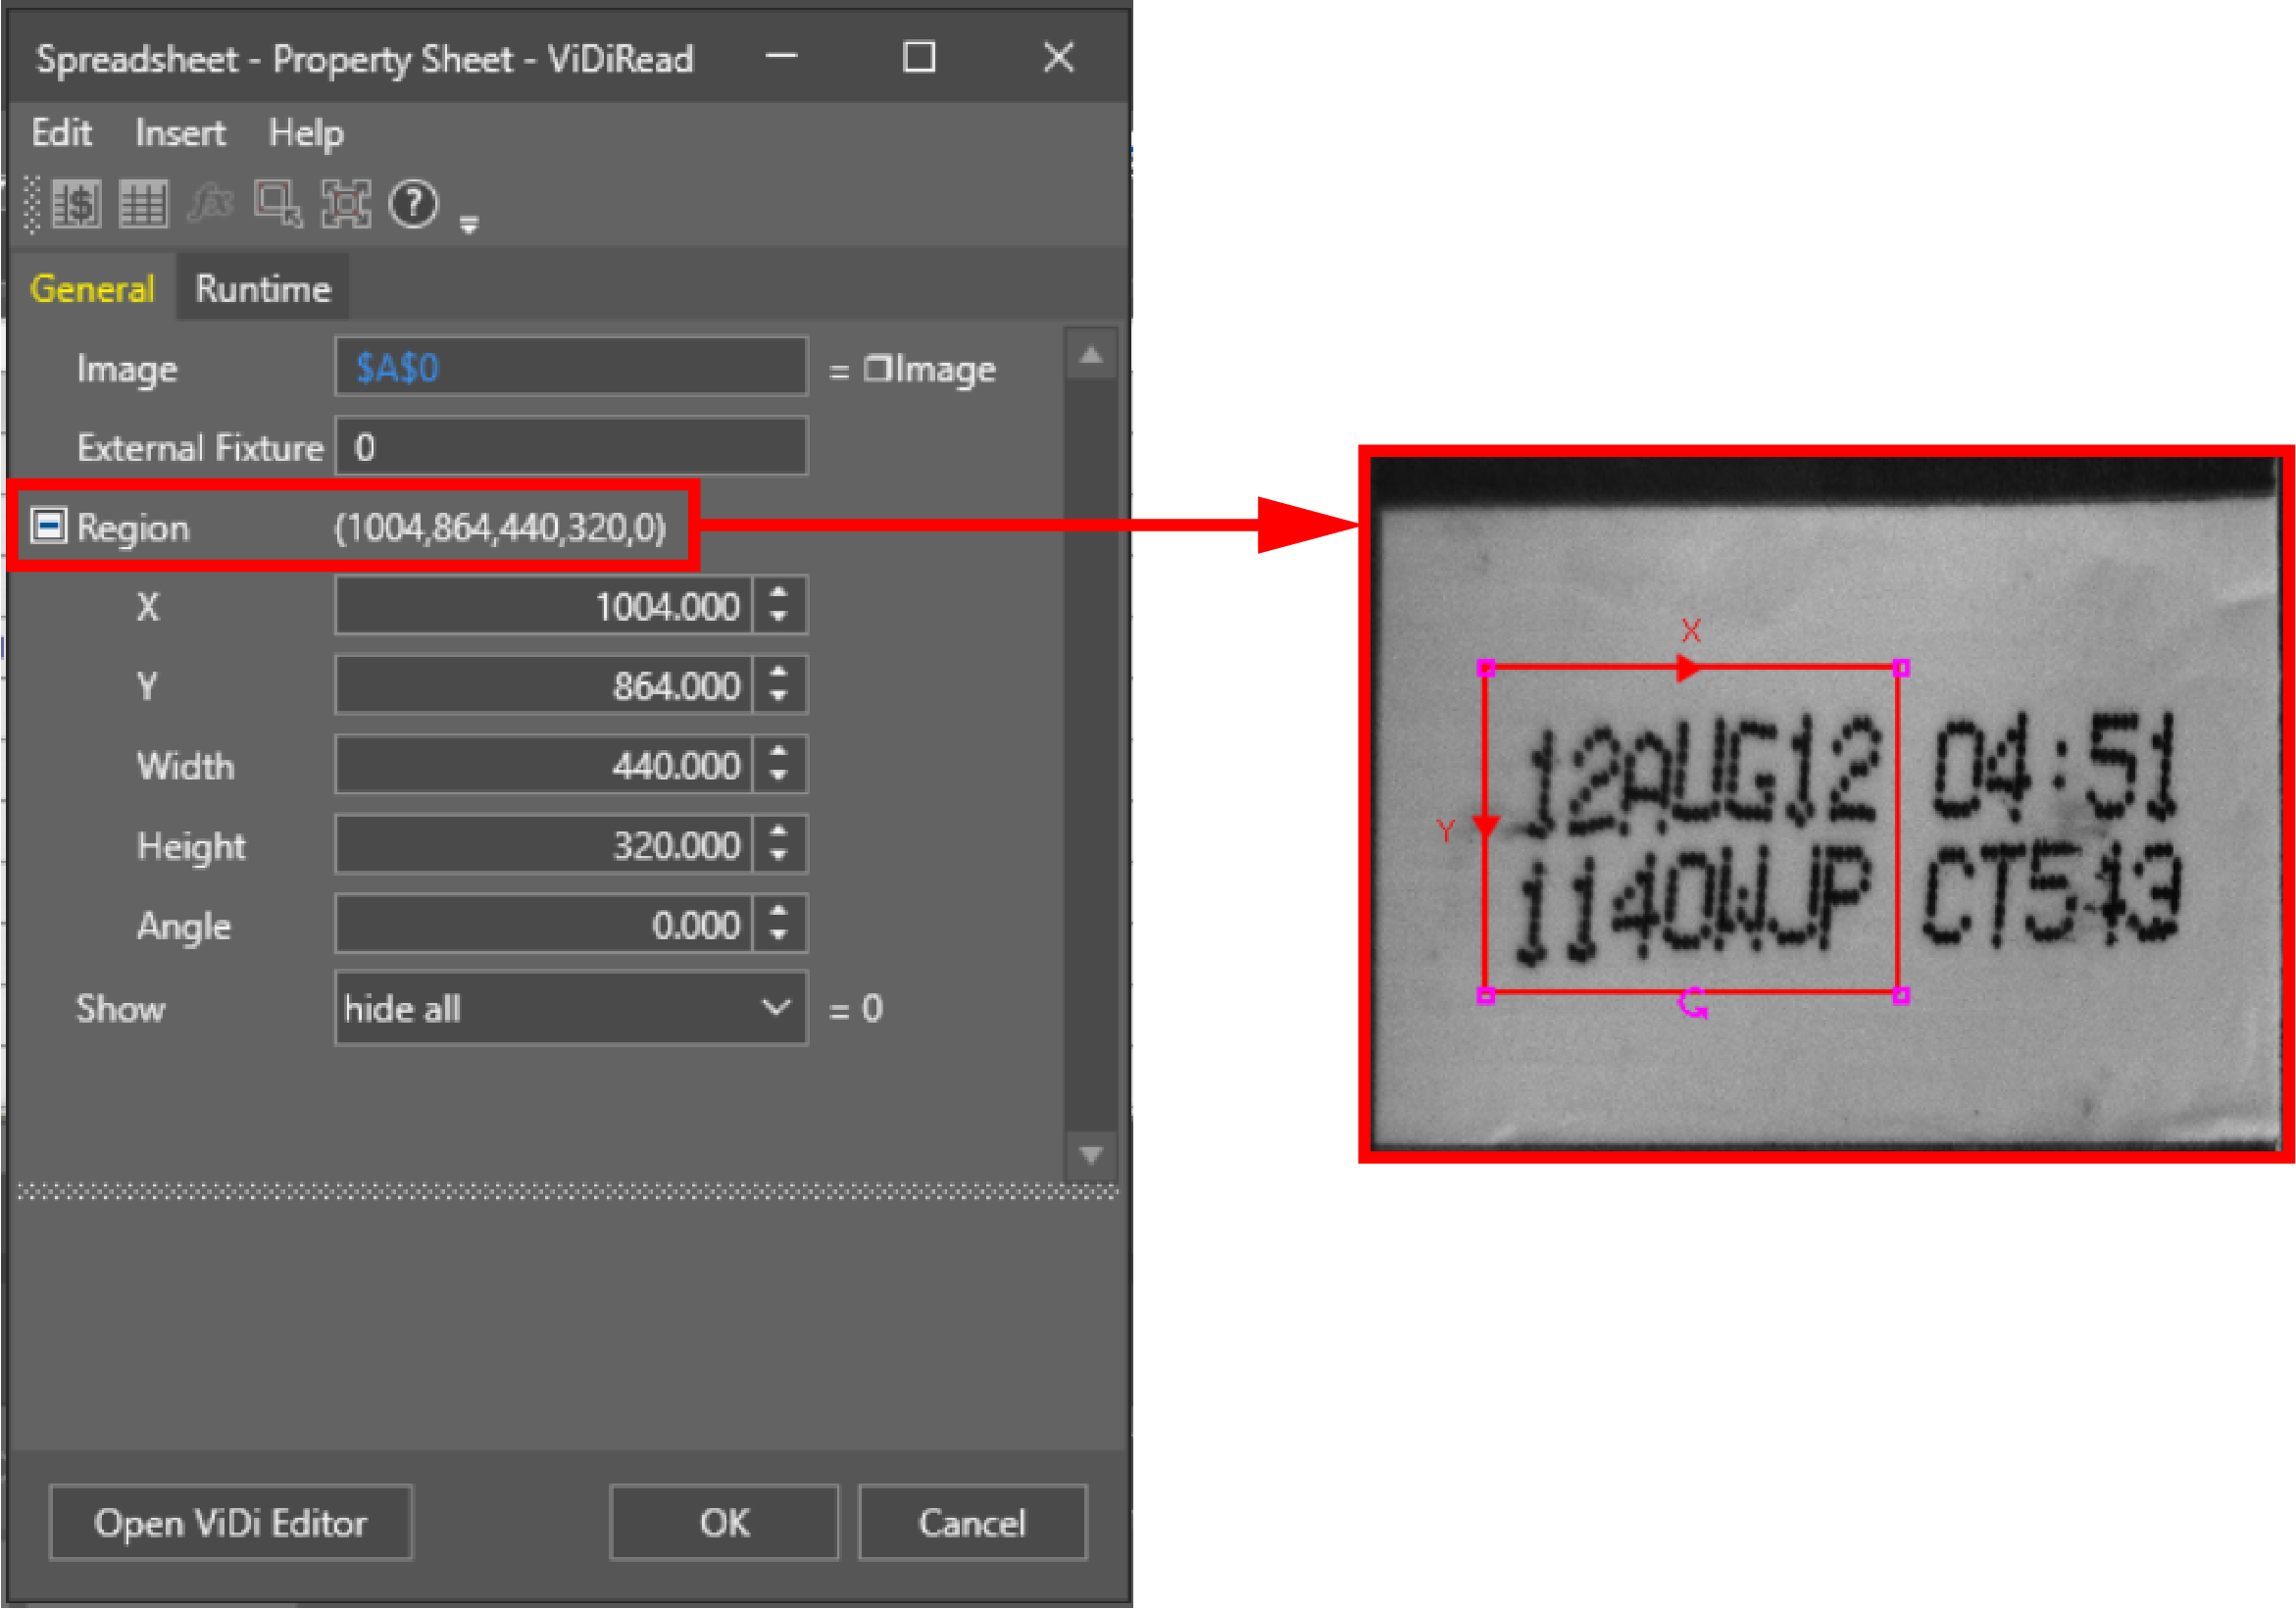
Task: Collapse the Region property group
Action: [48, 526]
